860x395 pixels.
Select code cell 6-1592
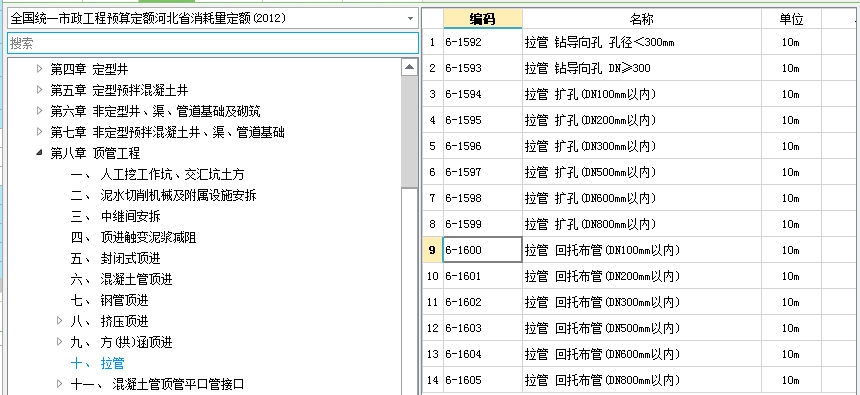point(483,42)
